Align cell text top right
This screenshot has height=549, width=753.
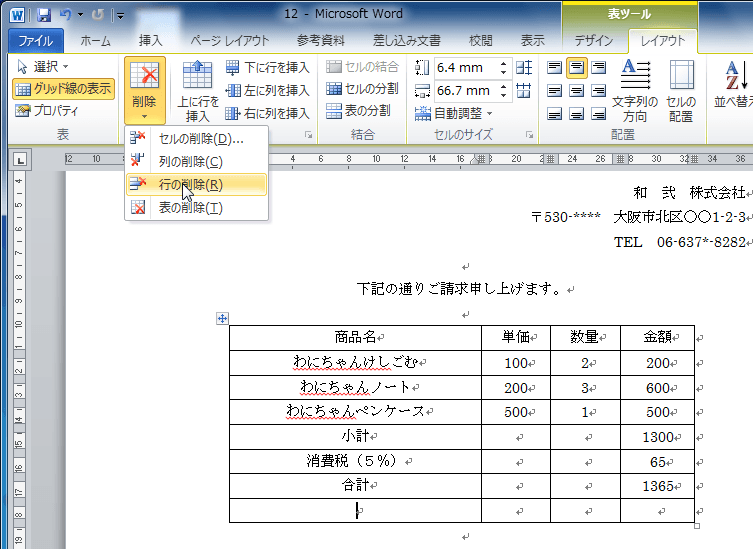(x=598, y=68)
